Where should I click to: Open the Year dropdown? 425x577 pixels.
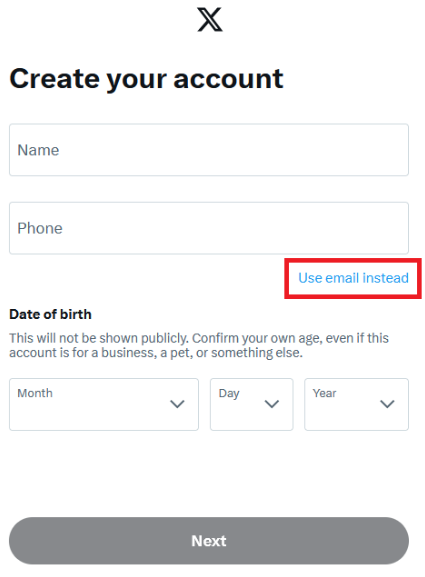click(x=357, y=404)
